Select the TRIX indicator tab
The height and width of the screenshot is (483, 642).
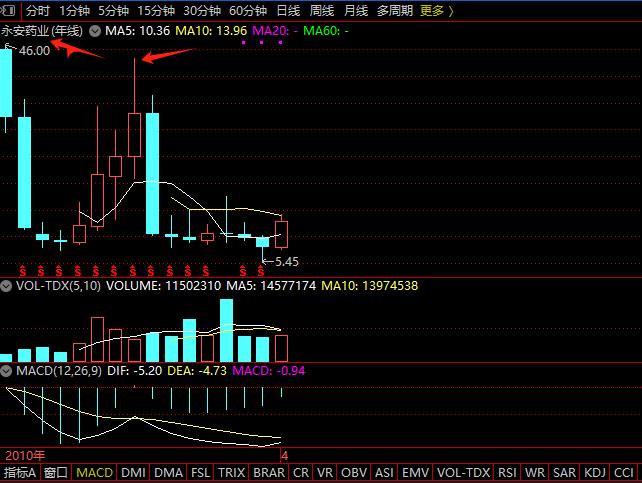click(x=231, y=473)
